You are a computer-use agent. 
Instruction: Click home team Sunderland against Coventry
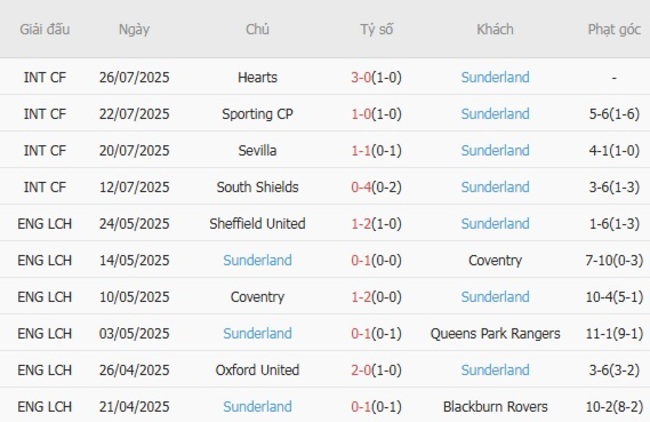click(x=257, y=260)
